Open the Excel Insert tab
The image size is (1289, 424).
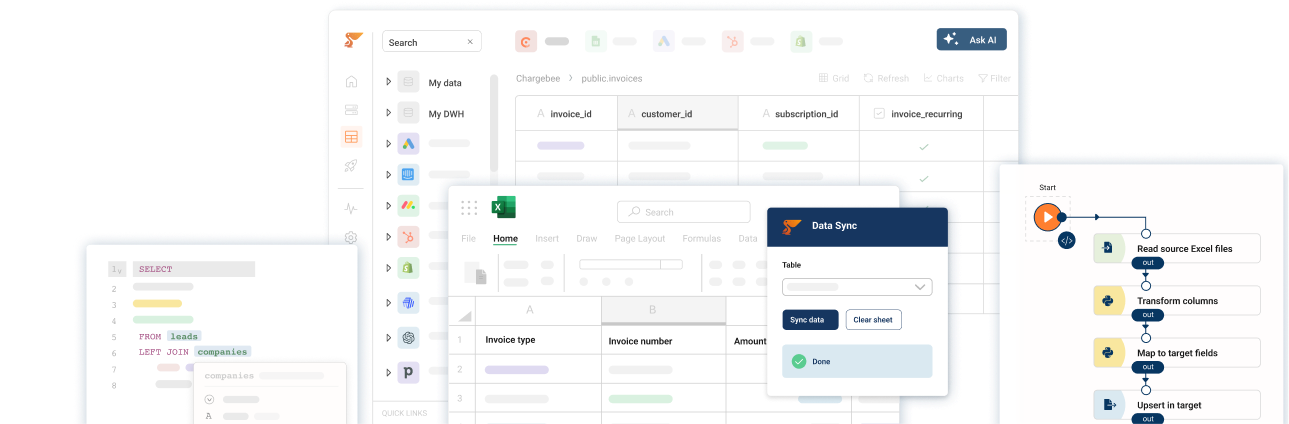click(x=547, y=239)
